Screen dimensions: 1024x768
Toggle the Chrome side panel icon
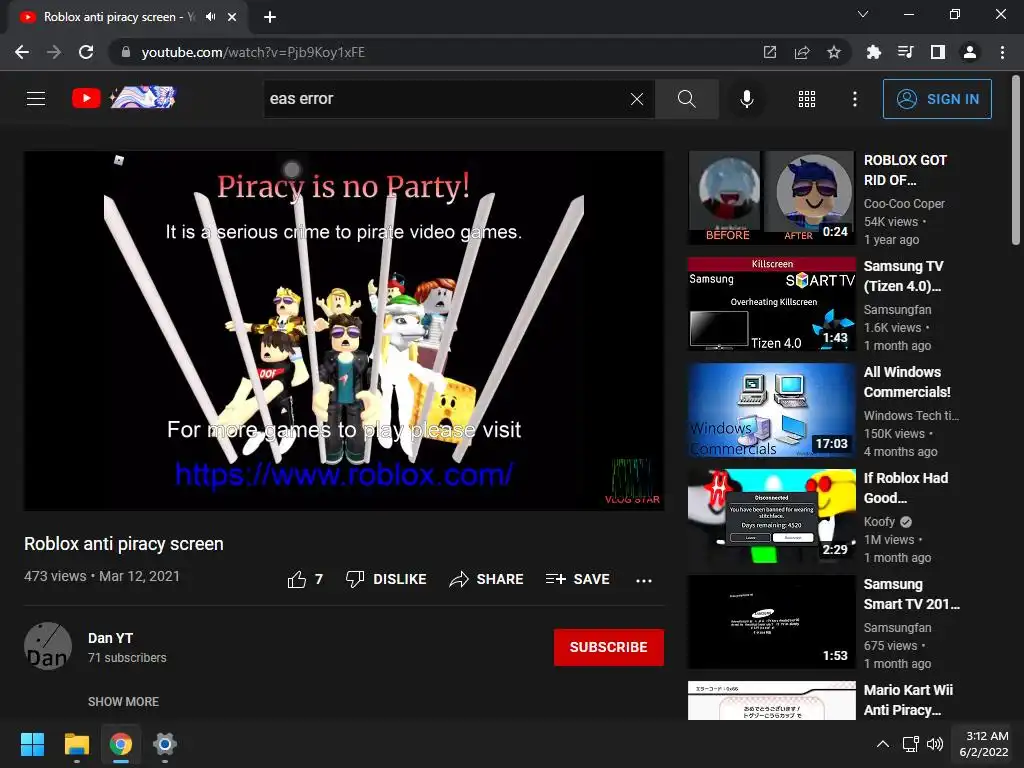[x=938, y=52]
